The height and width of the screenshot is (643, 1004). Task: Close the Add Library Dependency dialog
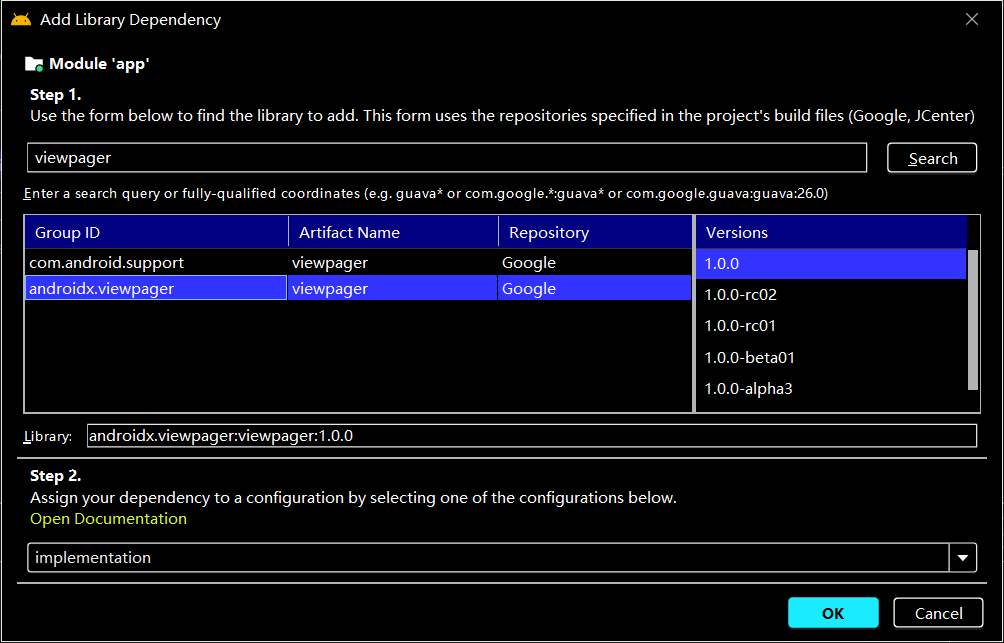pyautogui.click(x=971, y=20)
